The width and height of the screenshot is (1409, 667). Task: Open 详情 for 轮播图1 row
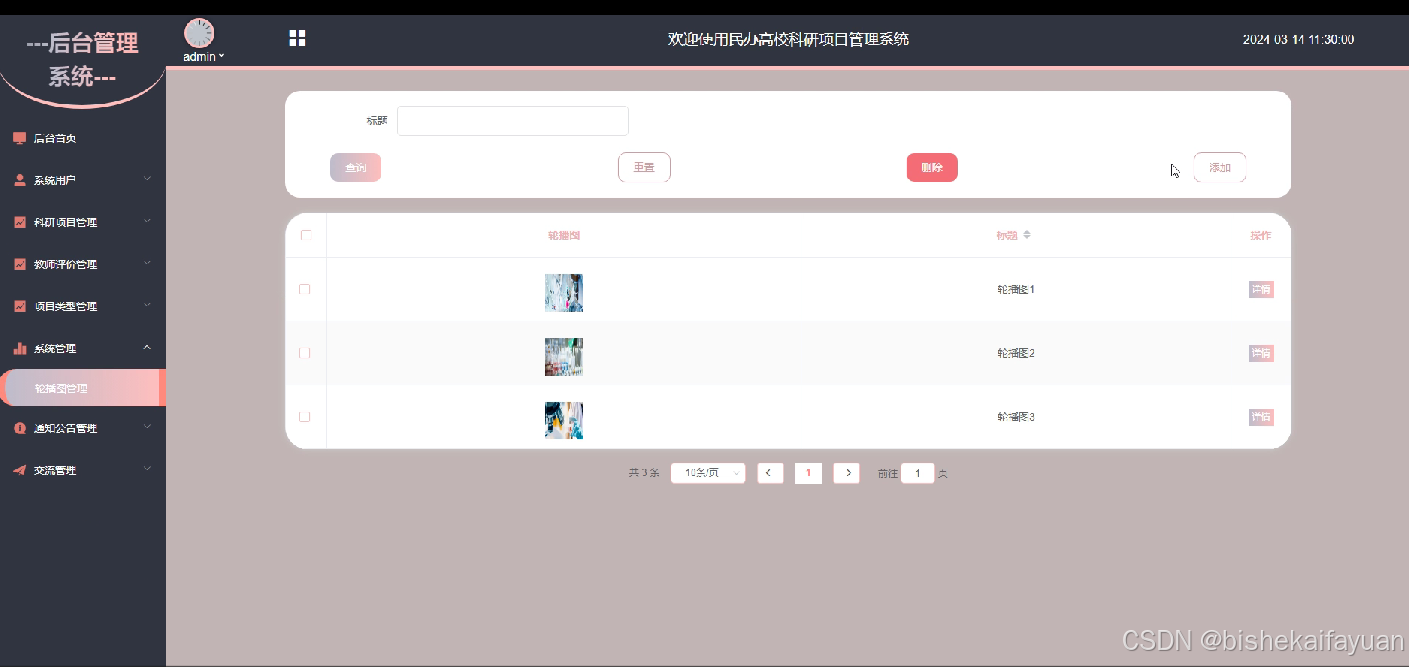point(1261,289)
